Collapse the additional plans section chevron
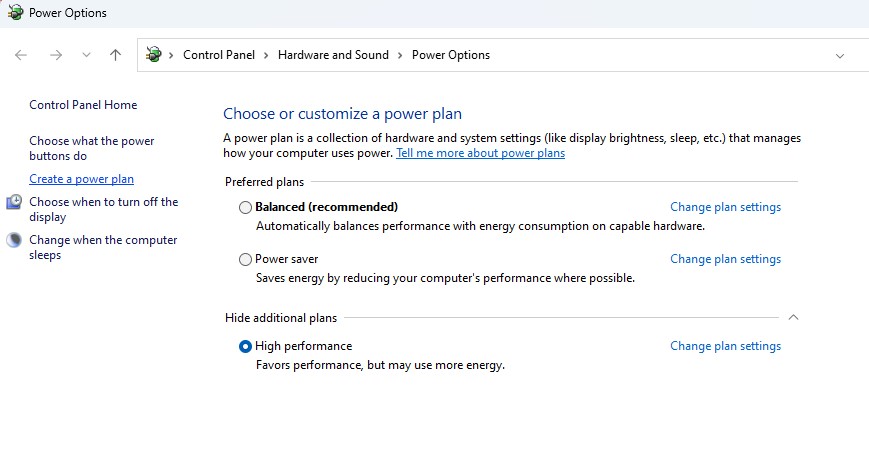 coord(793,318)
